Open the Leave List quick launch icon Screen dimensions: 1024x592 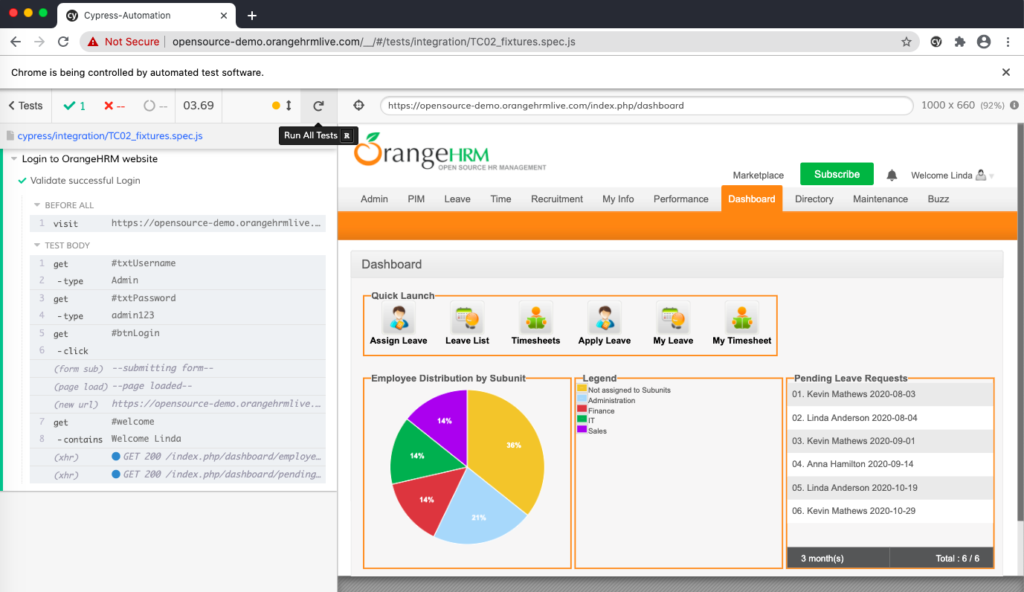[x=467, y=318]
